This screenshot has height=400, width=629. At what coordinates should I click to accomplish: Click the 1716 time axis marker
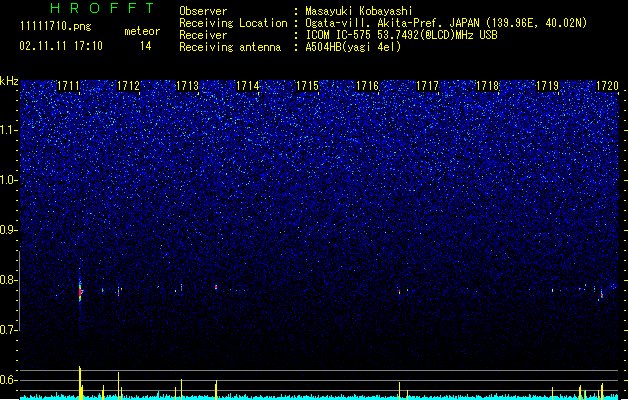367,86
